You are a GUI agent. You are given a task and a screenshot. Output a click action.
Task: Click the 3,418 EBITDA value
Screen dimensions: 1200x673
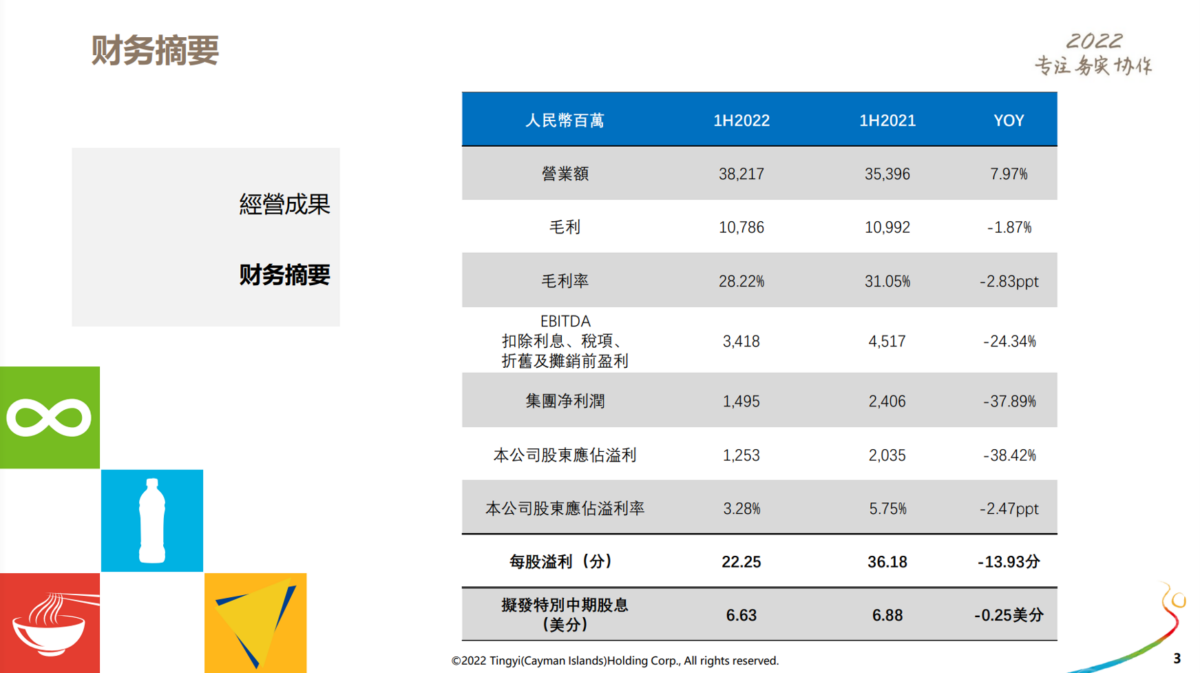pyautogui.click(x=741, y=341)
